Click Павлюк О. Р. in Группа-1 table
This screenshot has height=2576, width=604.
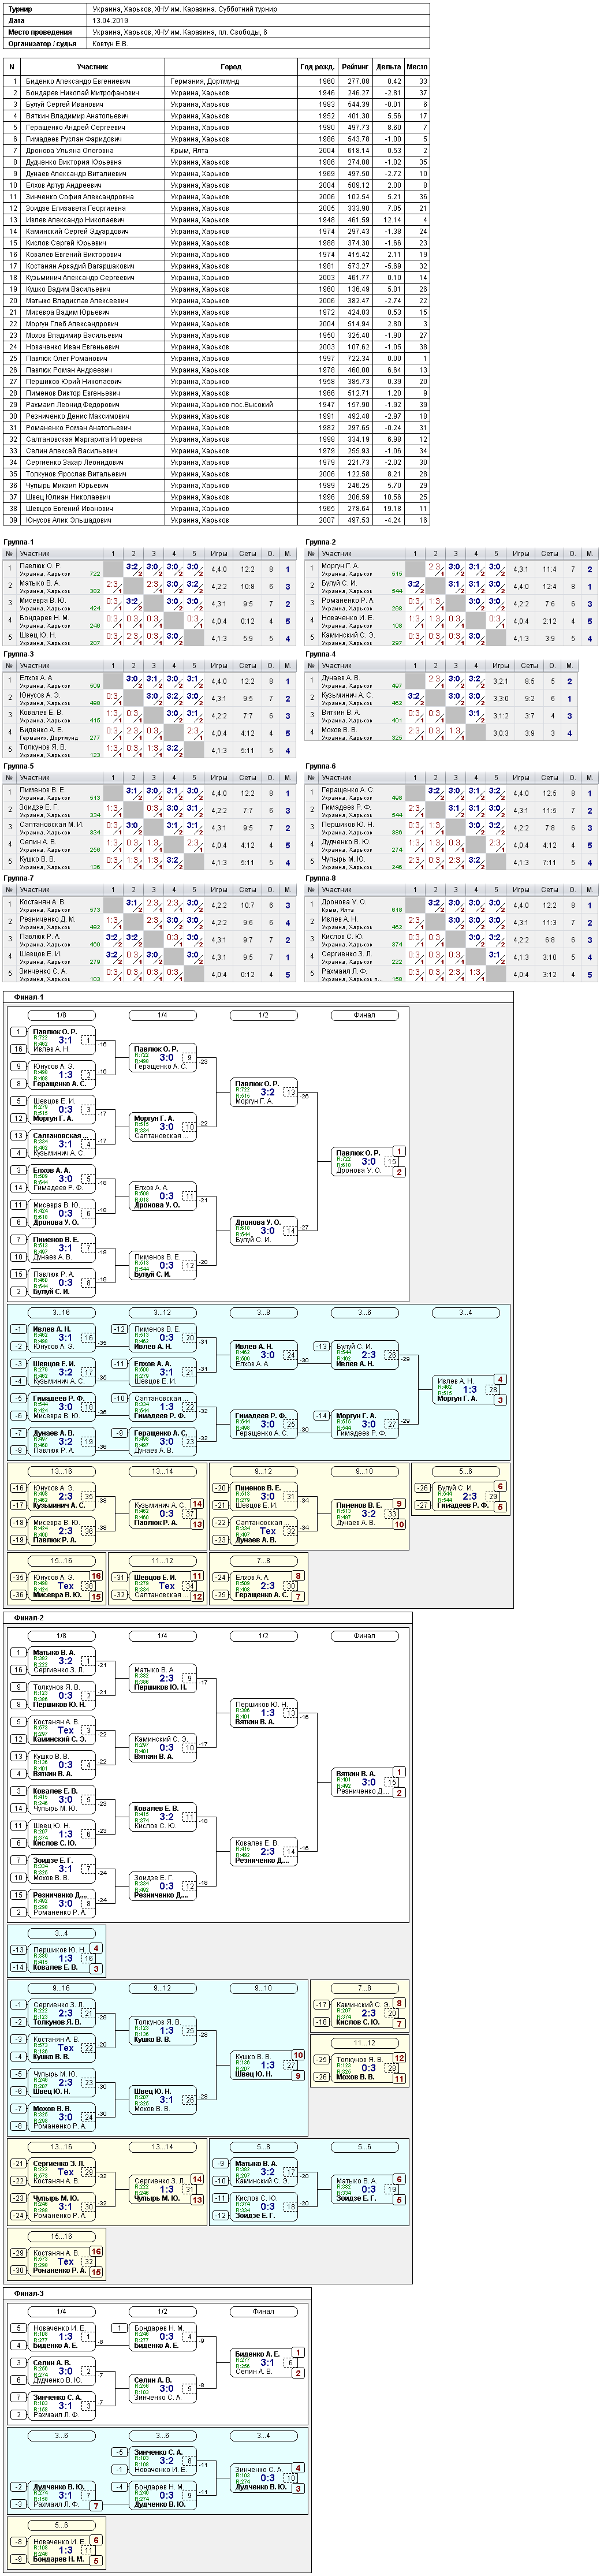(x=40, y=566)
